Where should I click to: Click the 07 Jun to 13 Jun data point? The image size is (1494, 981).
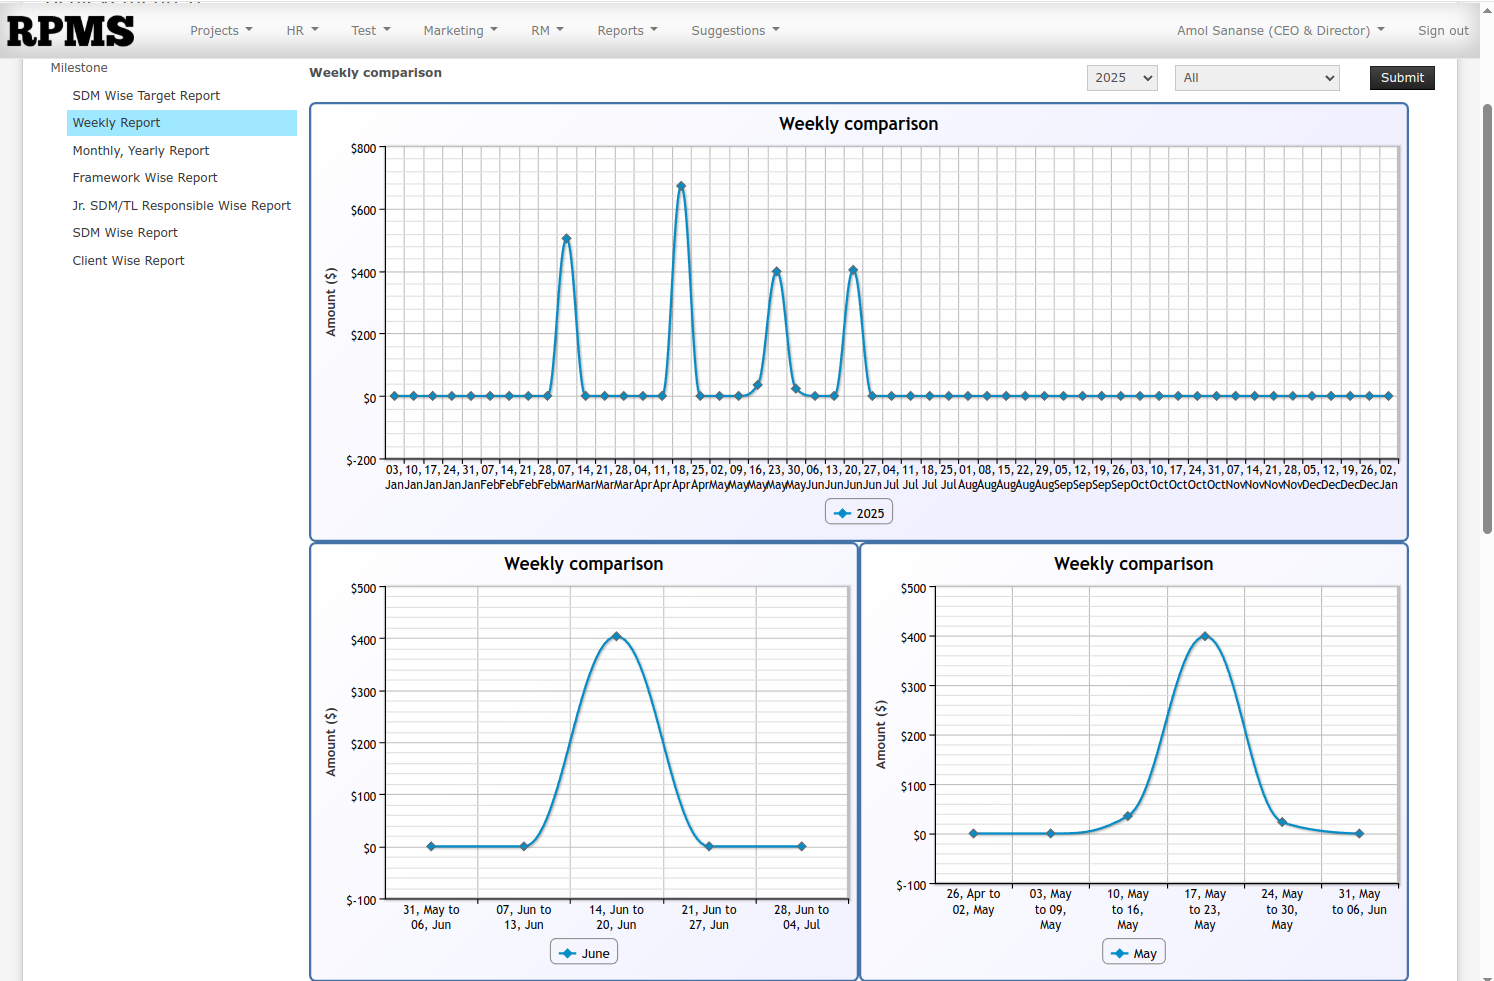524,846
